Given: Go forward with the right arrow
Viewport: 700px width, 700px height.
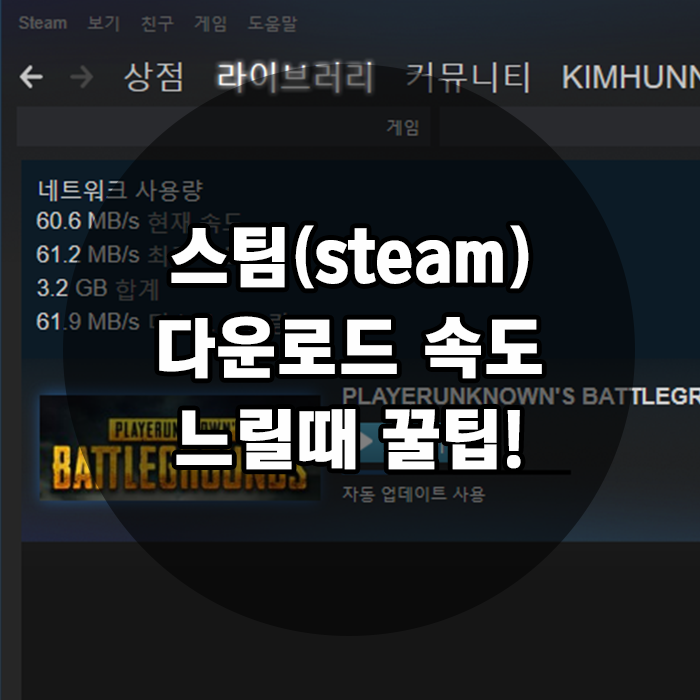Looking at the screenshot, I should tap(82, 77).
